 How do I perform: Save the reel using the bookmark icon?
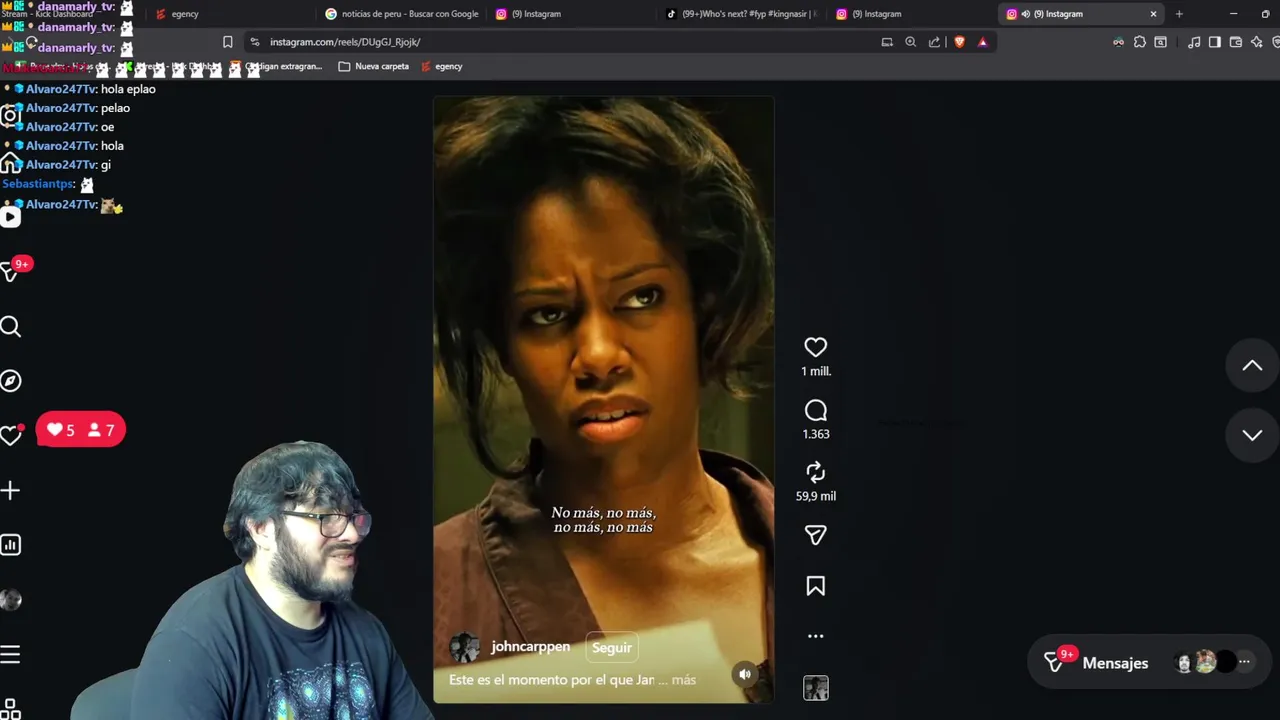[x=815, y=586]
